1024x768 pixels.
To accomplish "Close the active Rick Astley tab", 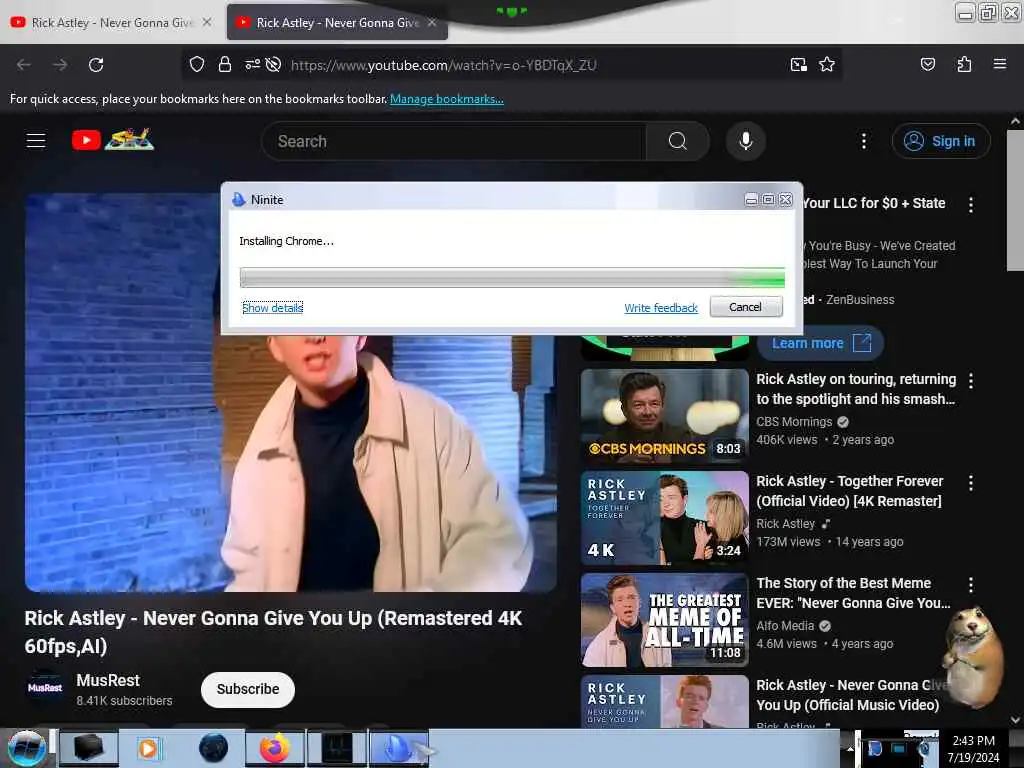I will pos(432,22).
